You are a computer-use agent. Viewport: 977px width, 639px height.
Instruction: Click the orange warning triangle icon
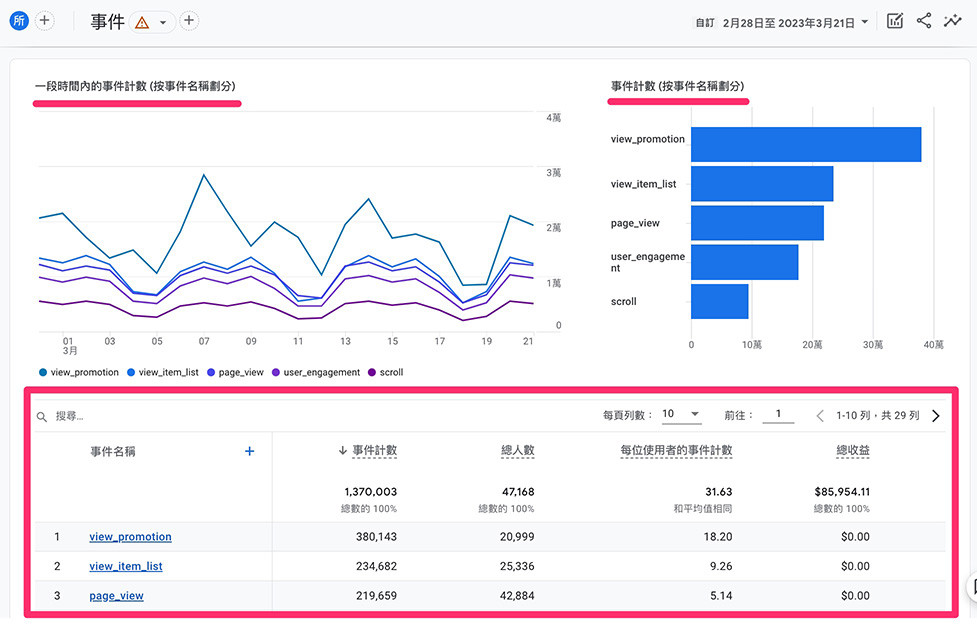(x=142, y=23)
